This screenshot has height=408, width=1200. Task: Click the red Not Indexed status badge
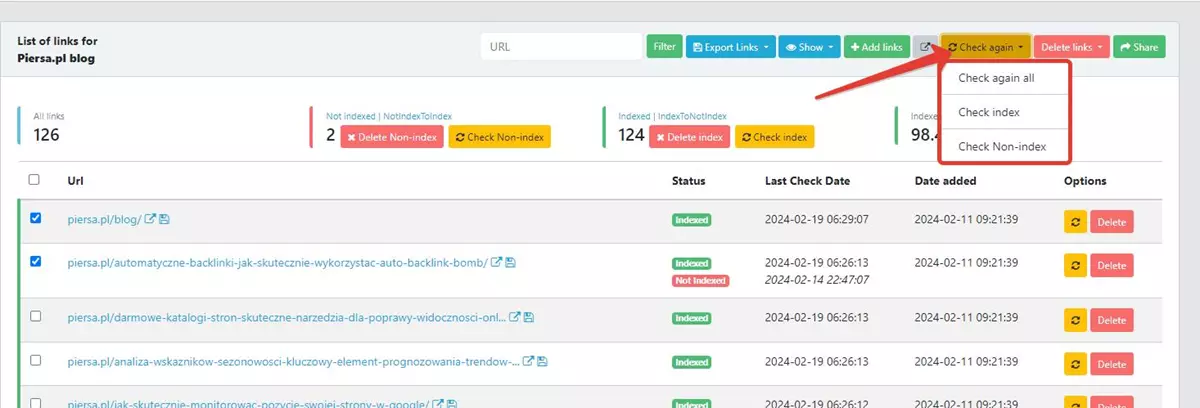tap(700, 281)
